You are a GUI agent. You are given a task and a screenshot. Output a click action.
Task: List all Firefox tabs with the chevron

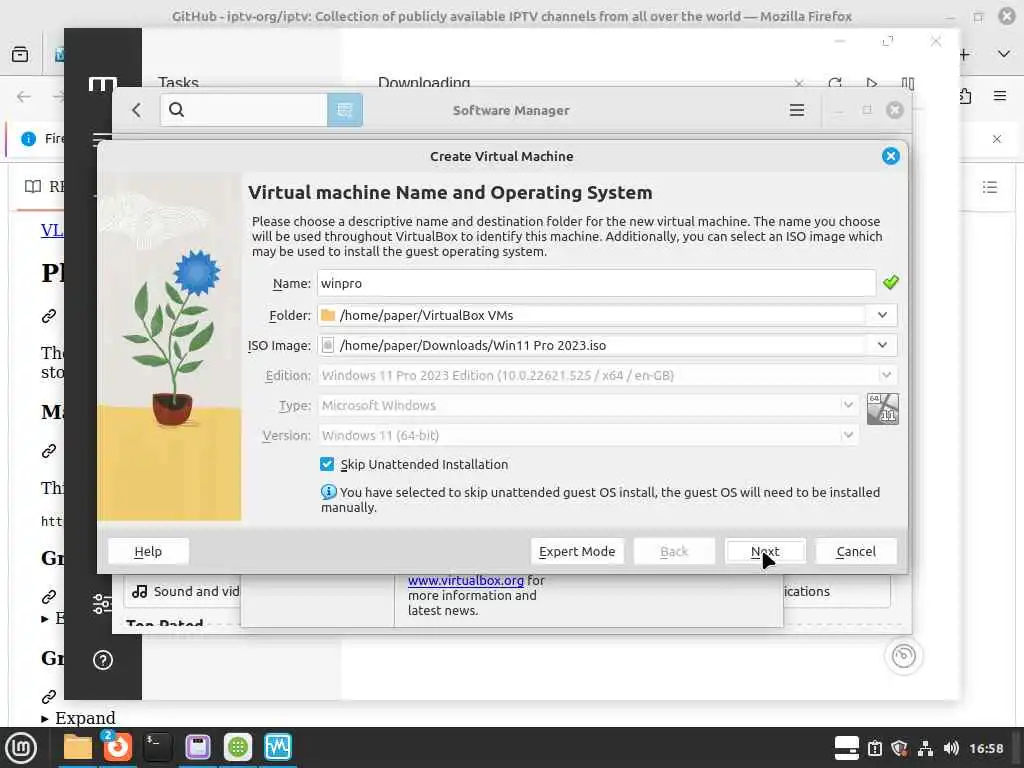tap(1004, 54)
